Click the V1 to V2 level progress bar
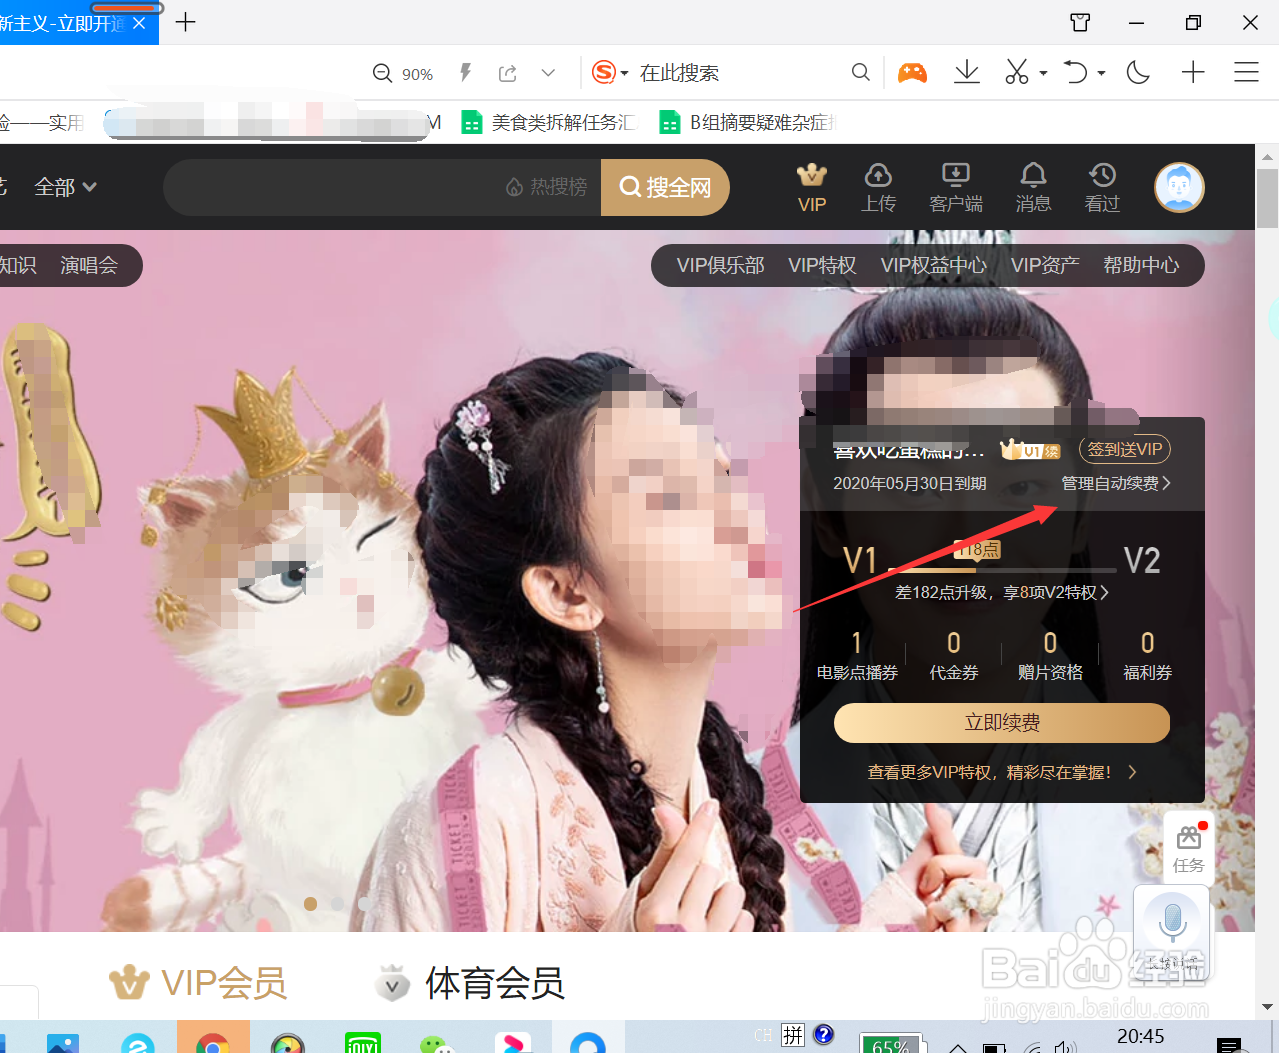 [1001, 569]
